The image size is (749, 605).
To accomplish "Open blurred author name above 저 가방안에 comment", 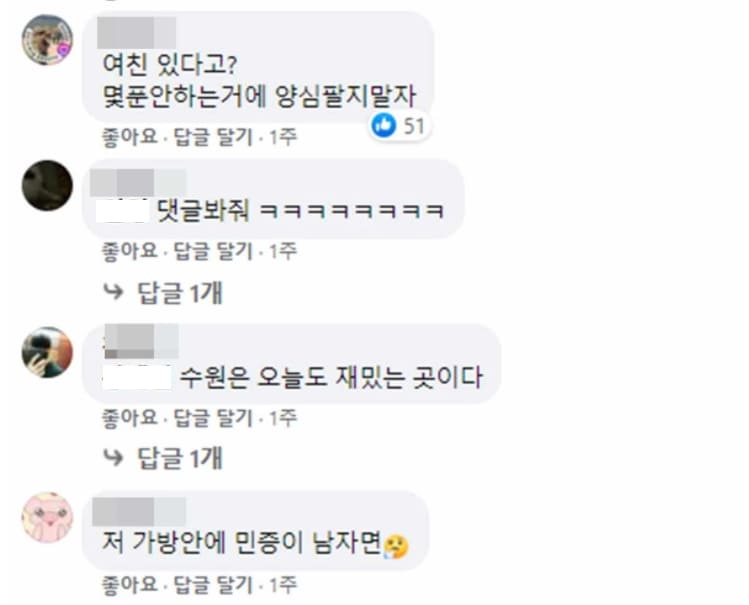I will [x=139, y=512].
